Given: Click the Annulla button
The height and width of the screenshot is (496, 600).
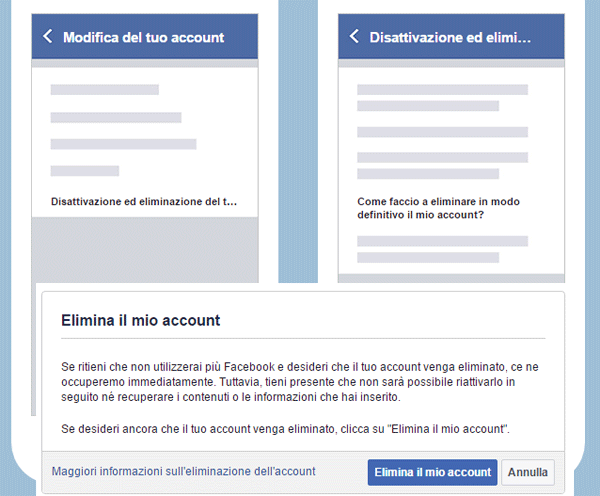Looking at the screenshot, I should click(528, 472).
